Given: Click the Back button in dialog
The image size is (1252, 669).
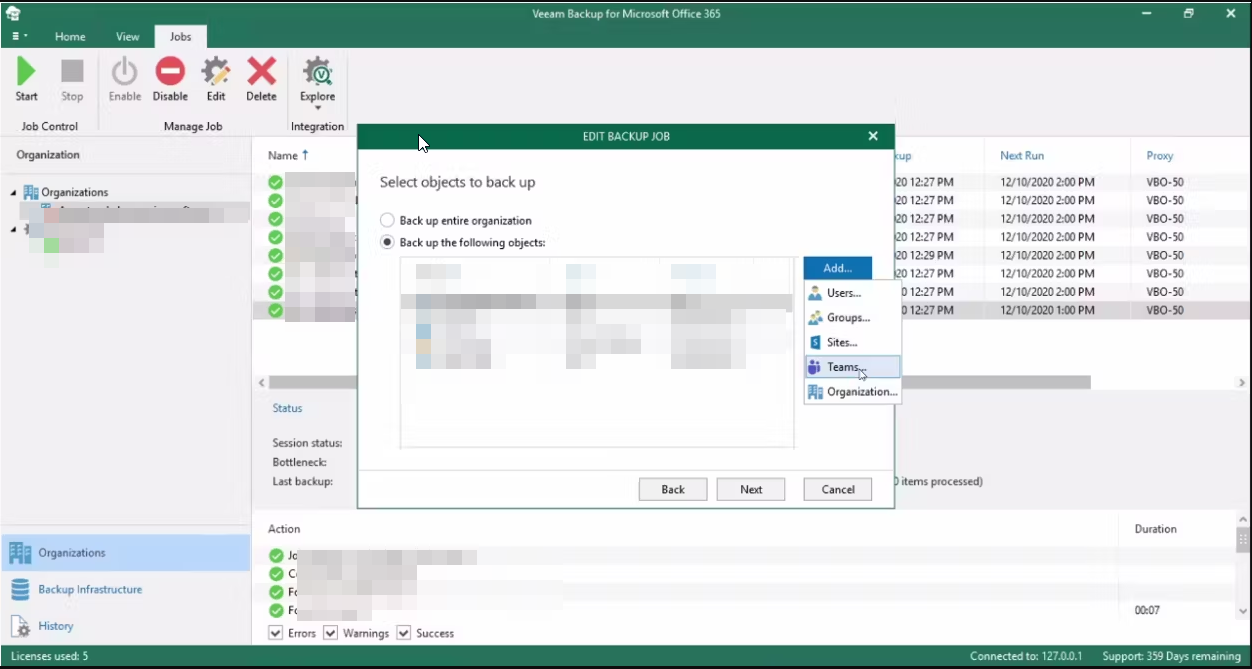Looking at the screenshot, I should pyautogui.click(x=673, y=489).
